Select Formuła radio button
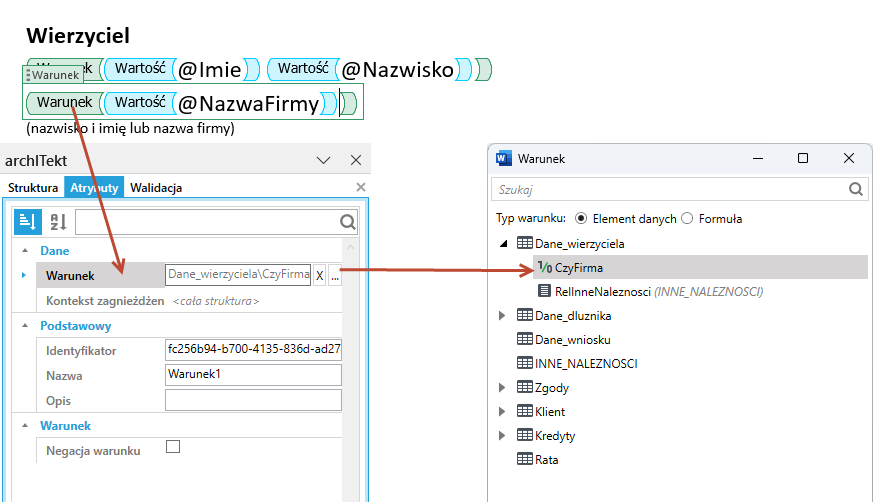This screenshot has width=885, height=502. 687,219
